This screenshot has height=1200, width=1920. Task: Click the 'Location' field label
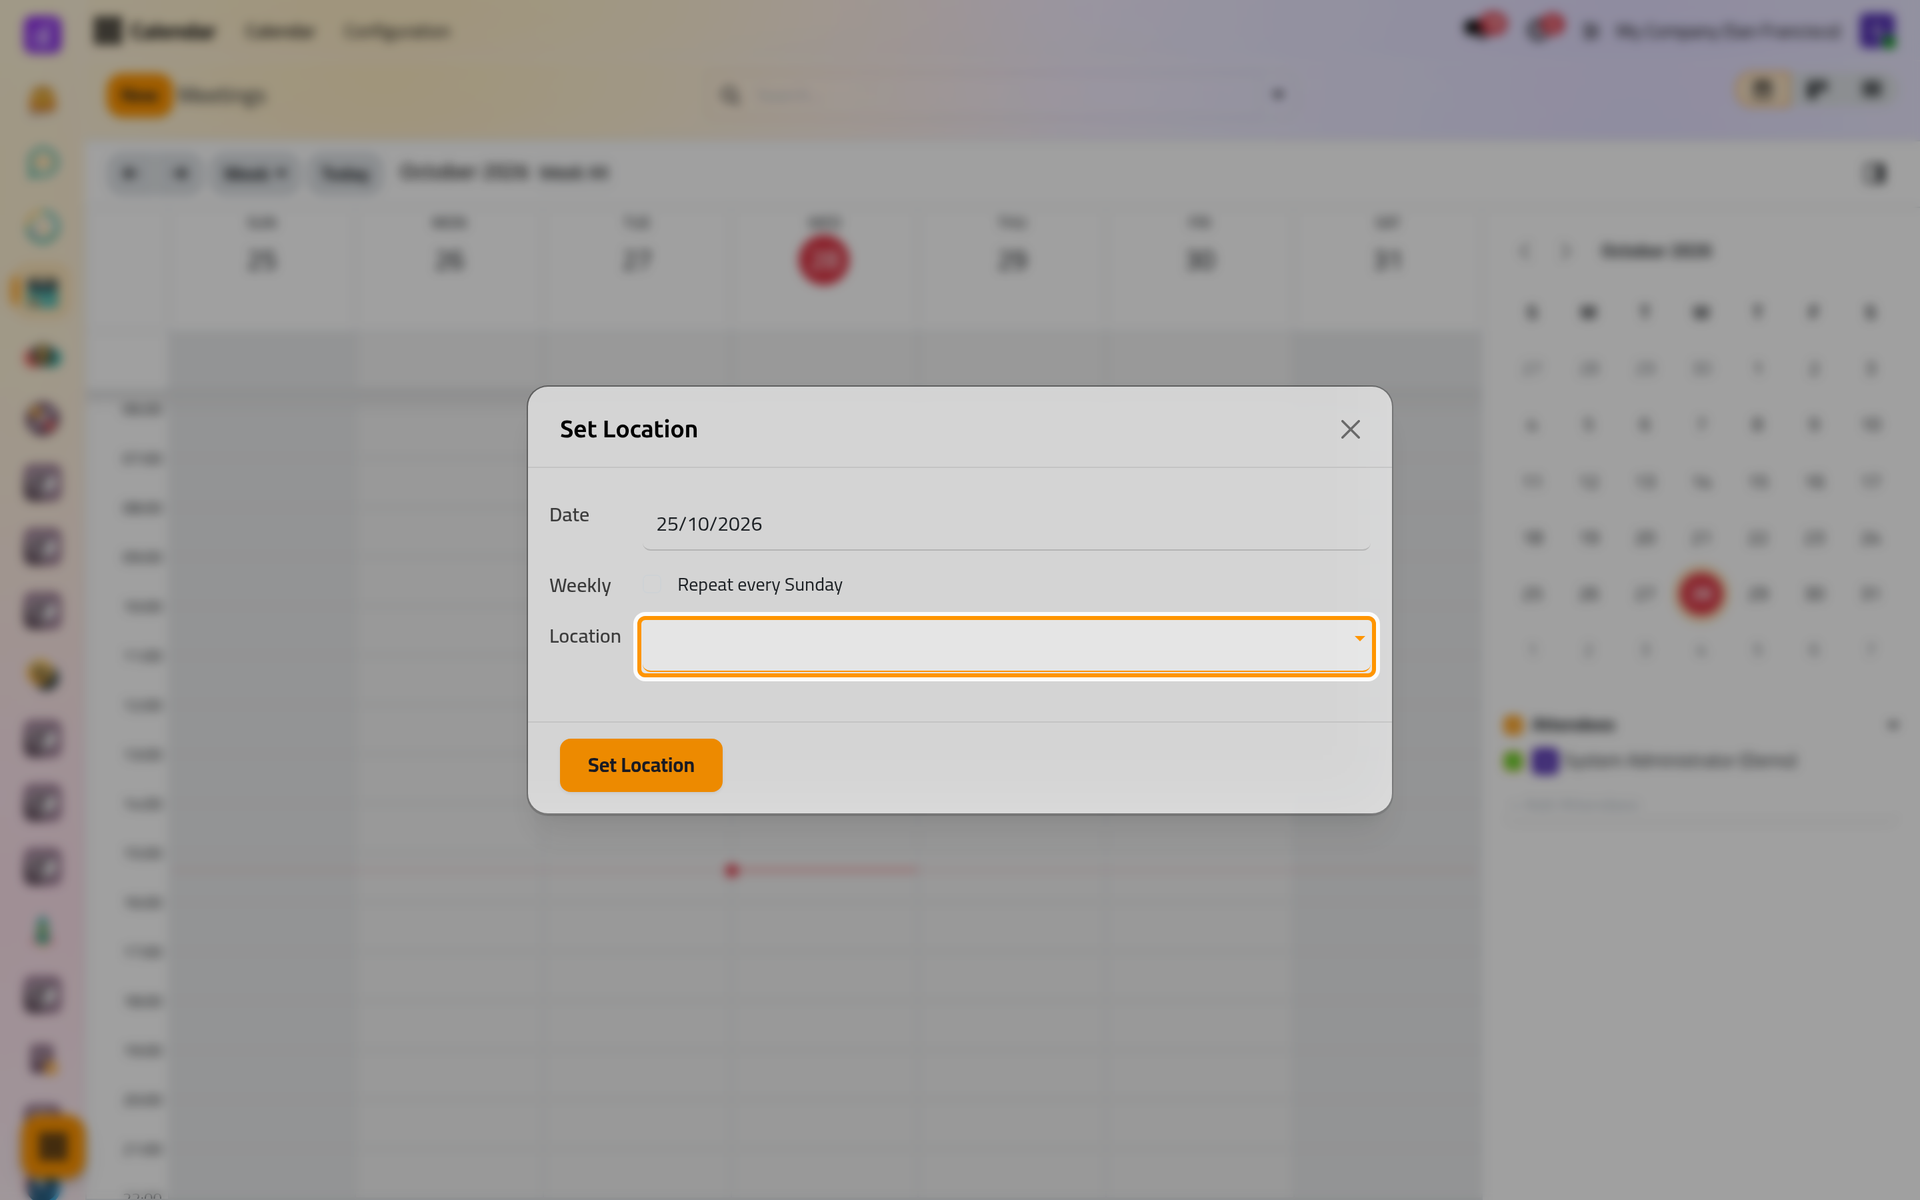tap(585, 636)
